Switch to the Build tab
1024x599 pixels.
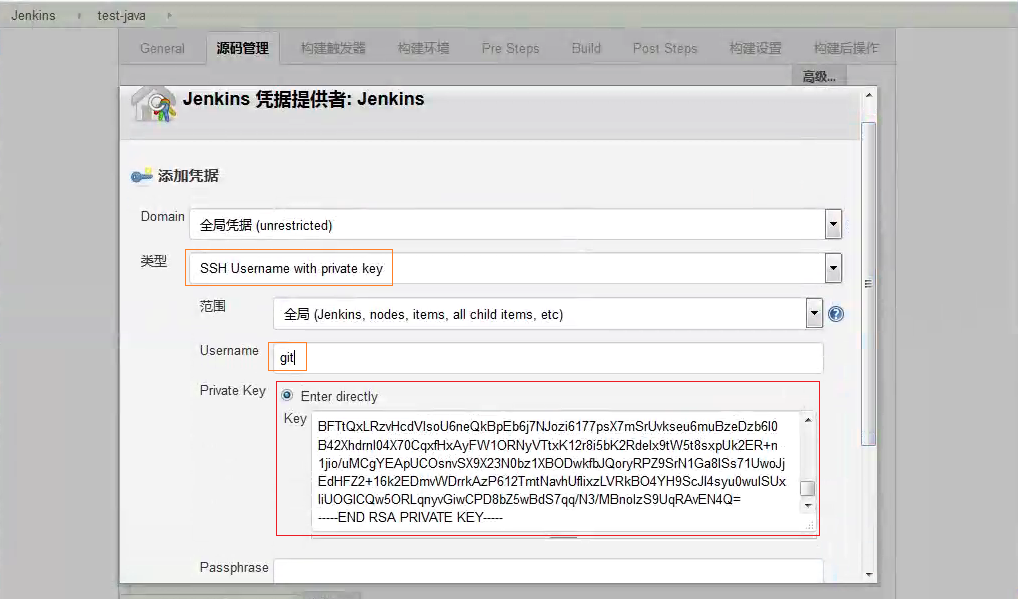(x=586, y=48)
